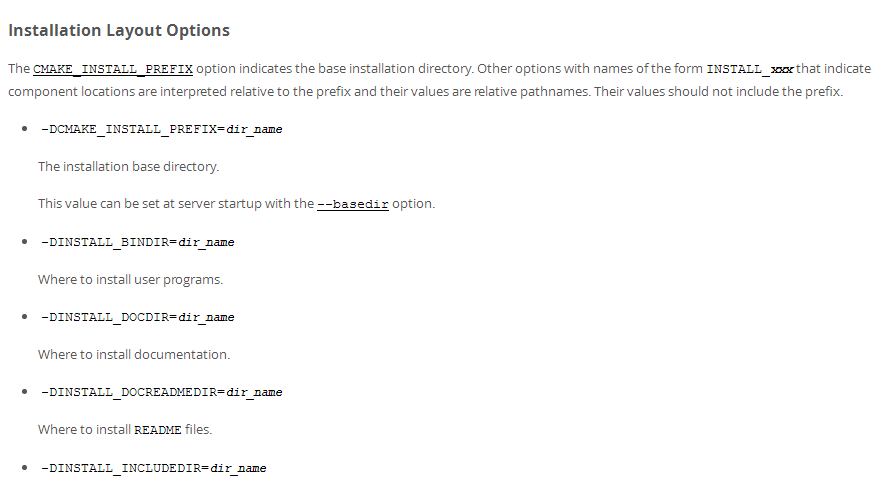Click 'The installation base directory.' sentence

pyautogui.click(x=129, y=167)
